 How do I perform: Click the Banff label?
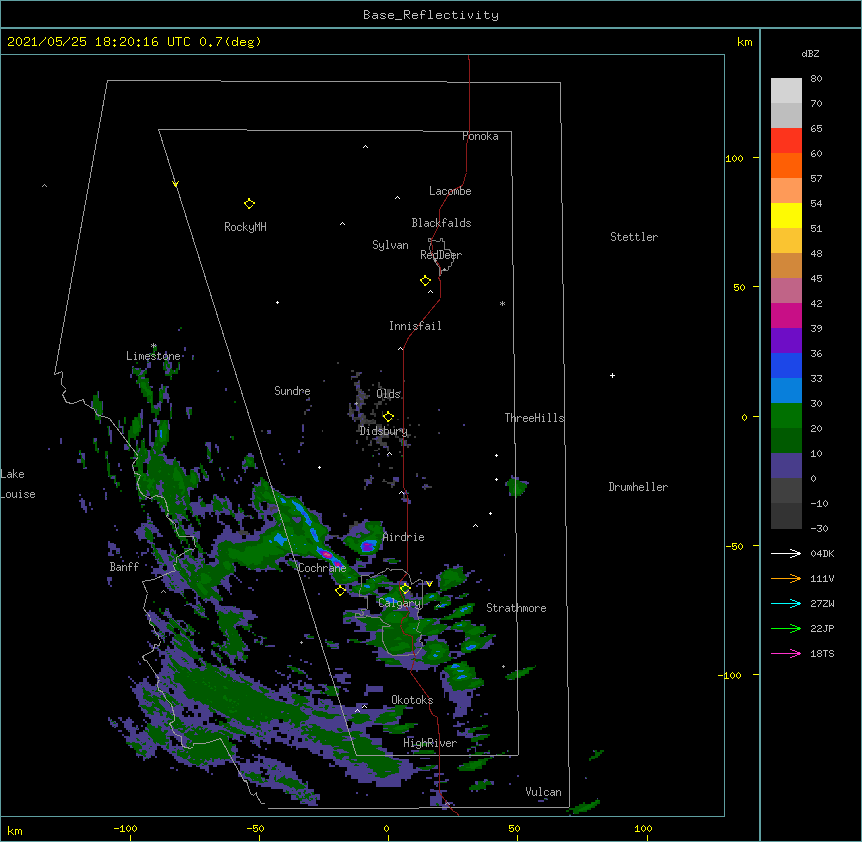124,567
